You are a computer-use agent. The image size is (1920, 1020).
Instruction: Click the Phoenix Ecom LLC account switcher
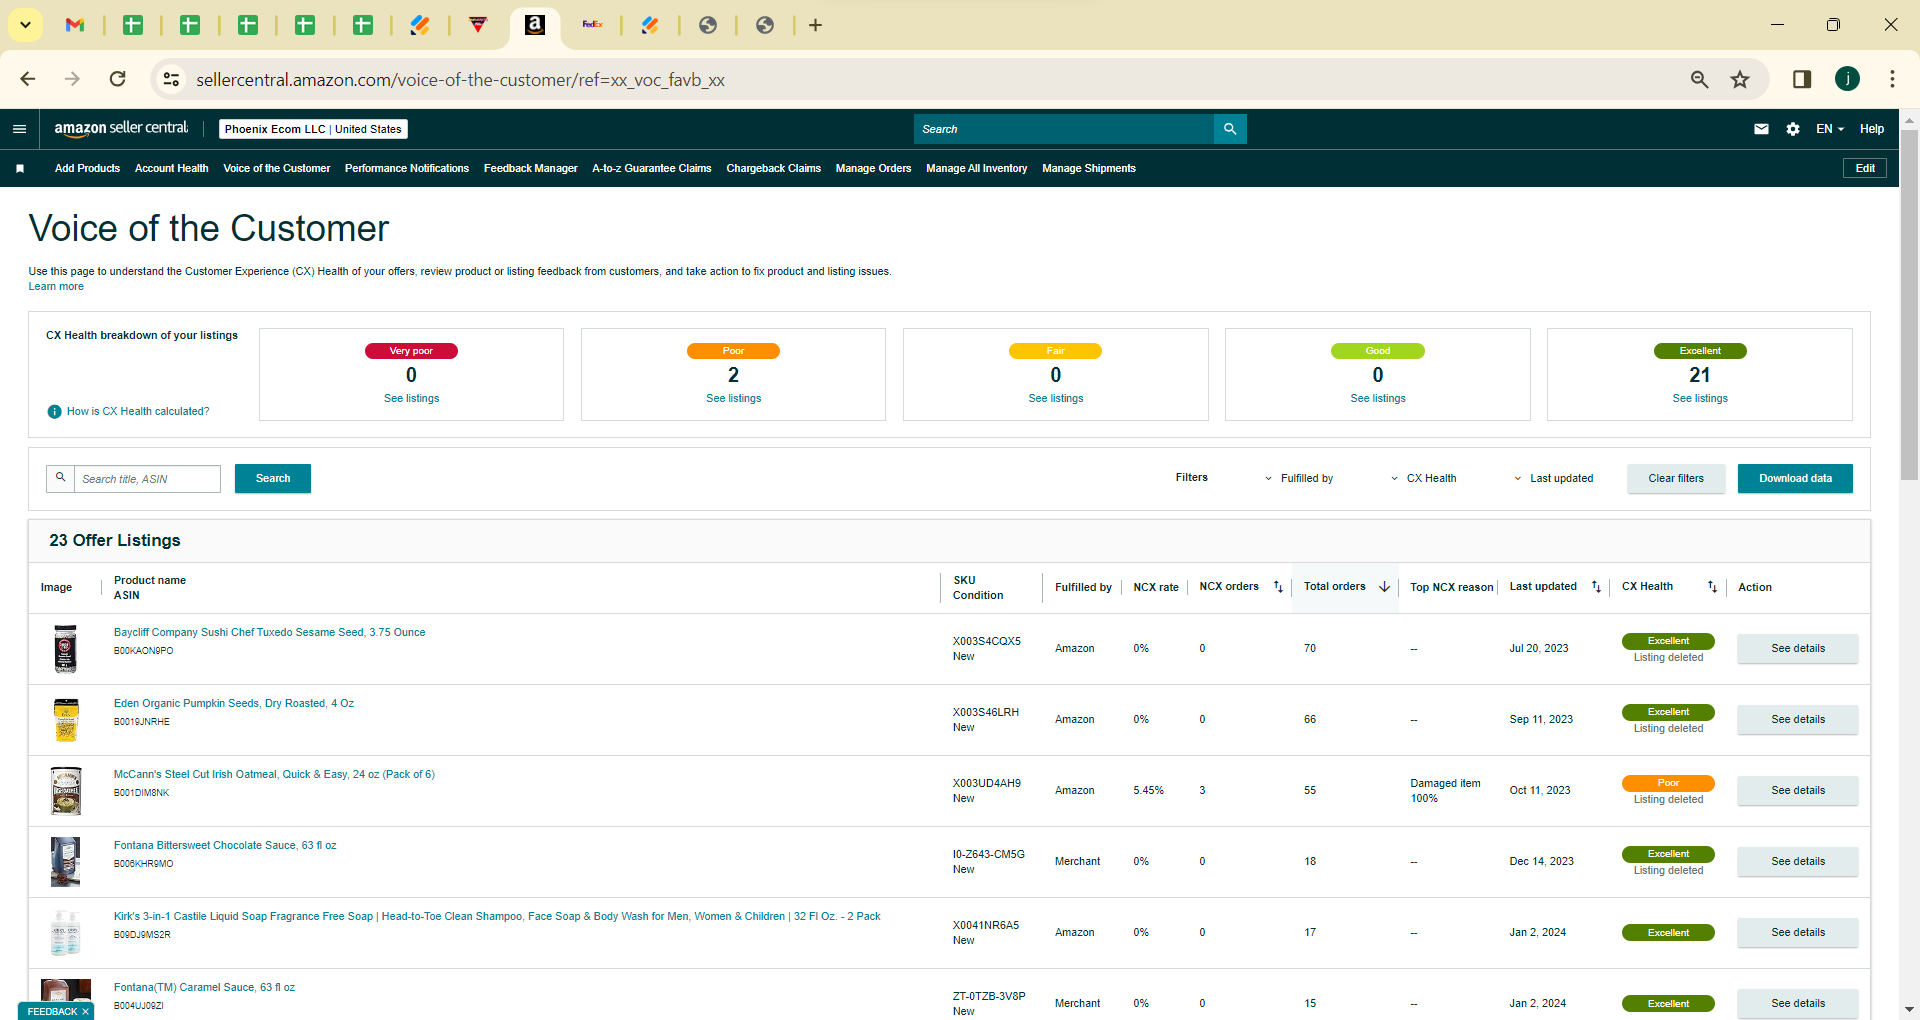click(x=313, y=129)
